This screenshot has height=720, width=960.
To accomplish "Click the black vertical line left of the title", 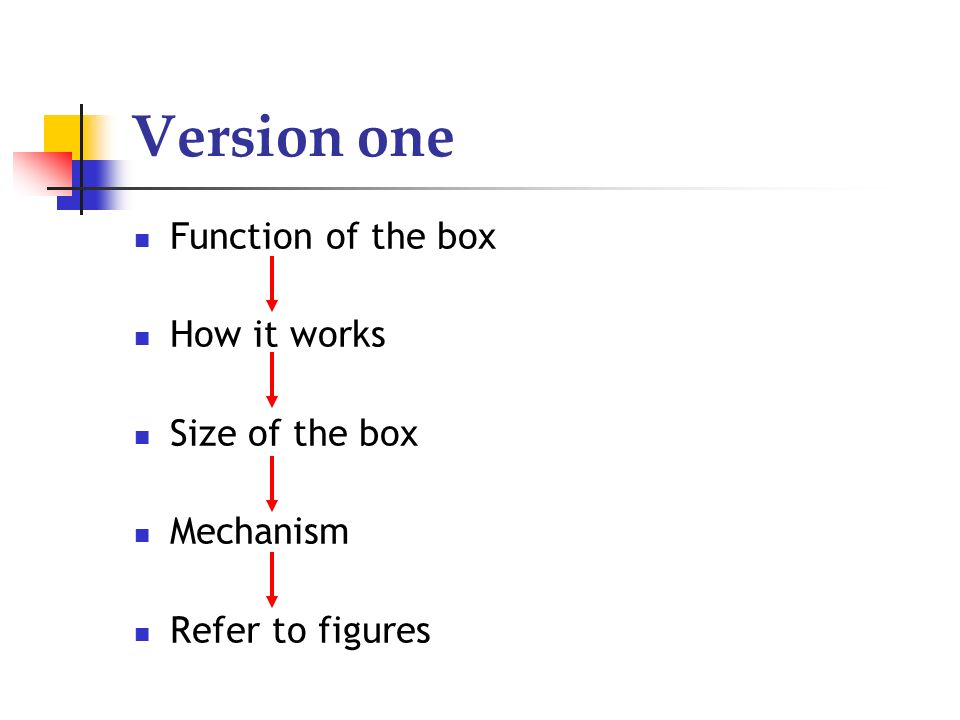I will click(x=81, y=159).
